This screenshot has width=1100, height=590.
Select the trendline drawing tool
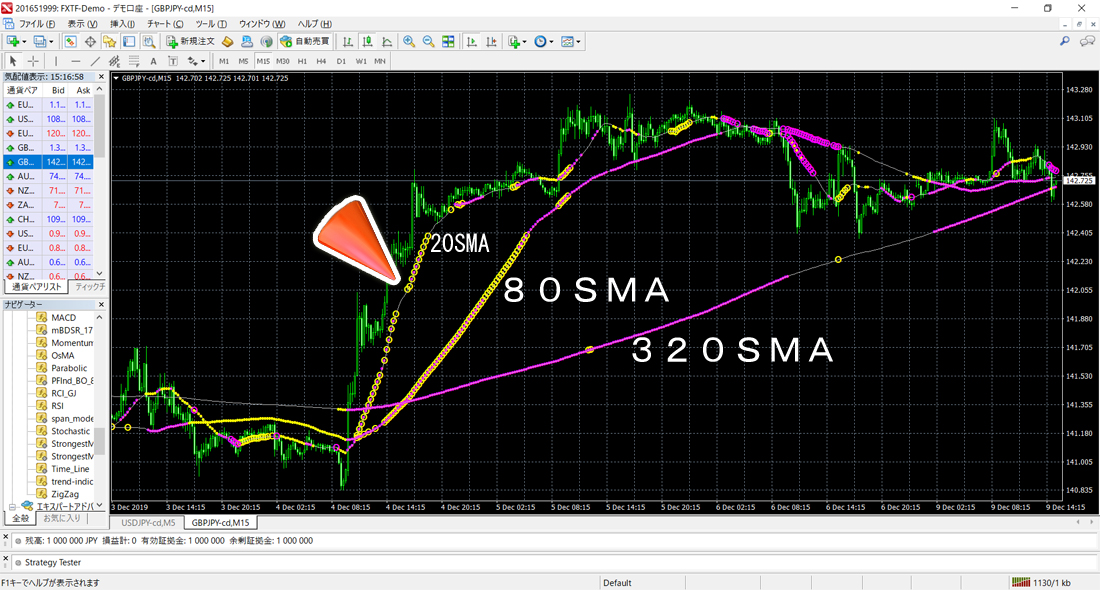pyautogui.click(x=95, y=61)
